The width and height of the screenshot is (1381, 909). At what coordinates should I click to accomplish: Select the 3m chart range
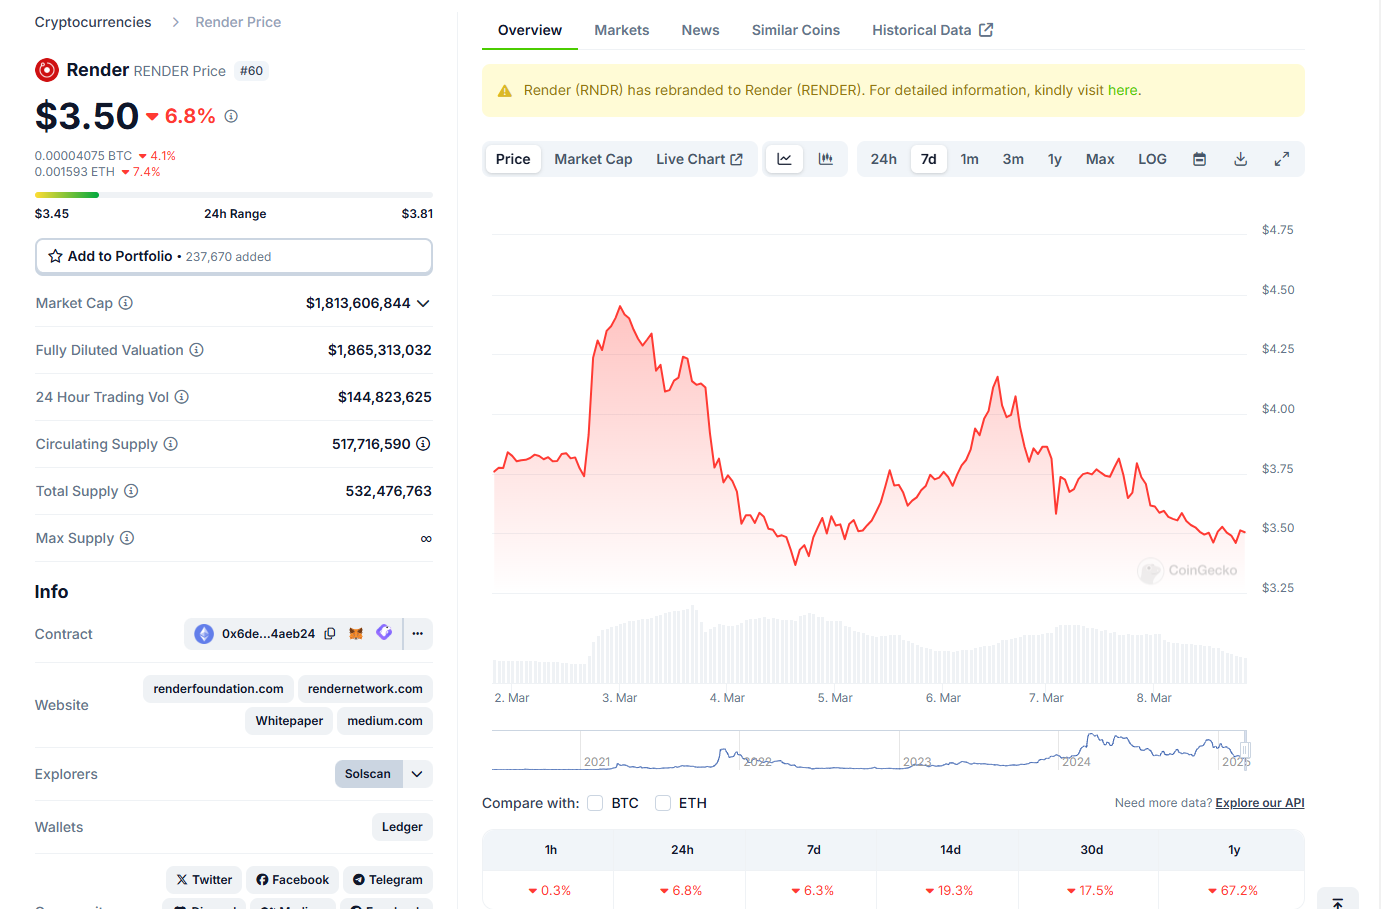[1013, 159]
